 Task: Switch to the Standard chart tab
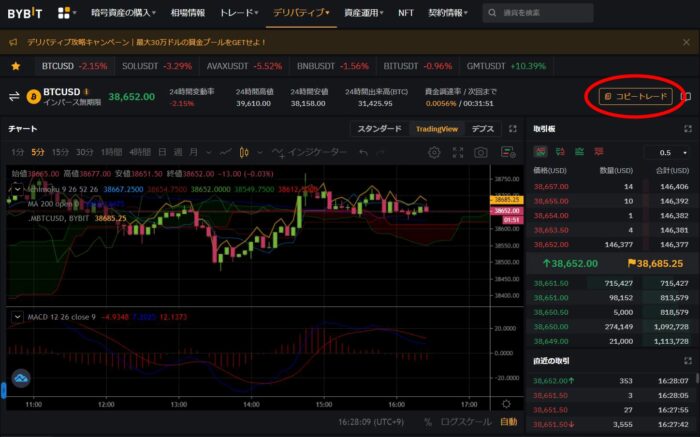(379, 129)
